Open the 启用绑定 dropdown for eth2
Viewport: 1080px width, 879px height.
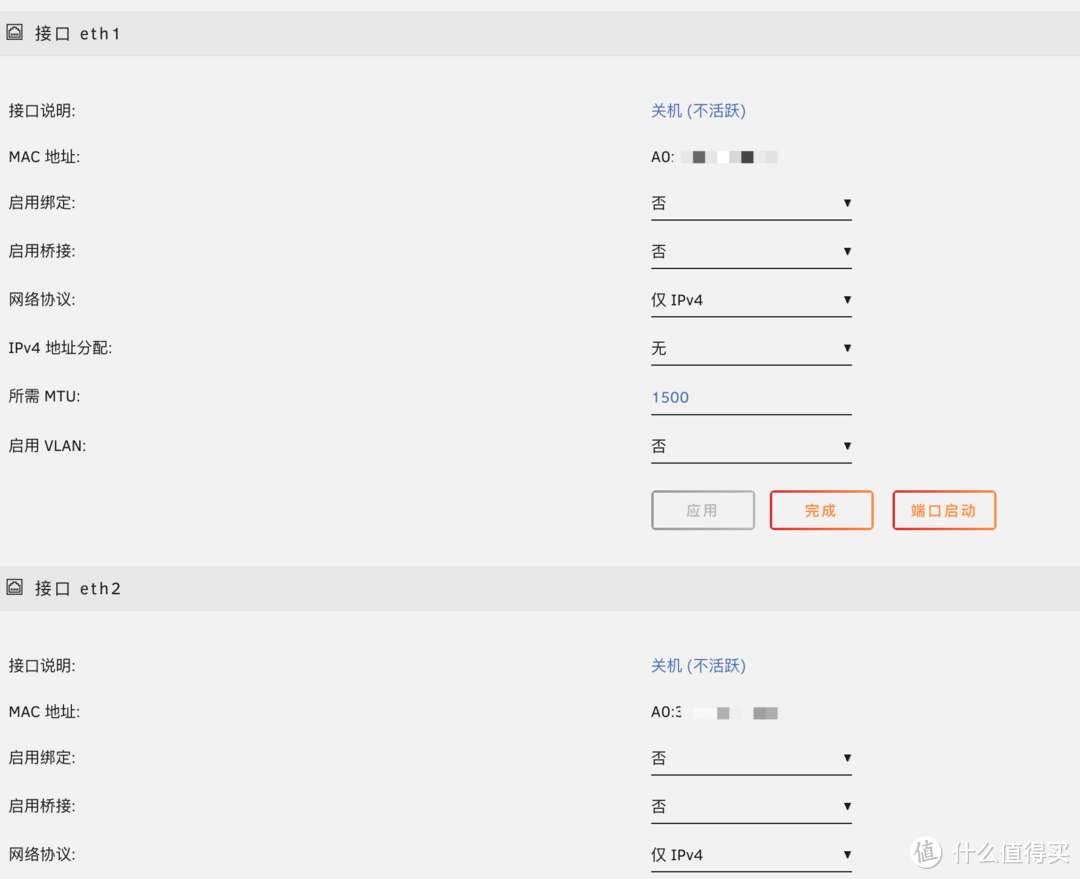pos(751,757)
